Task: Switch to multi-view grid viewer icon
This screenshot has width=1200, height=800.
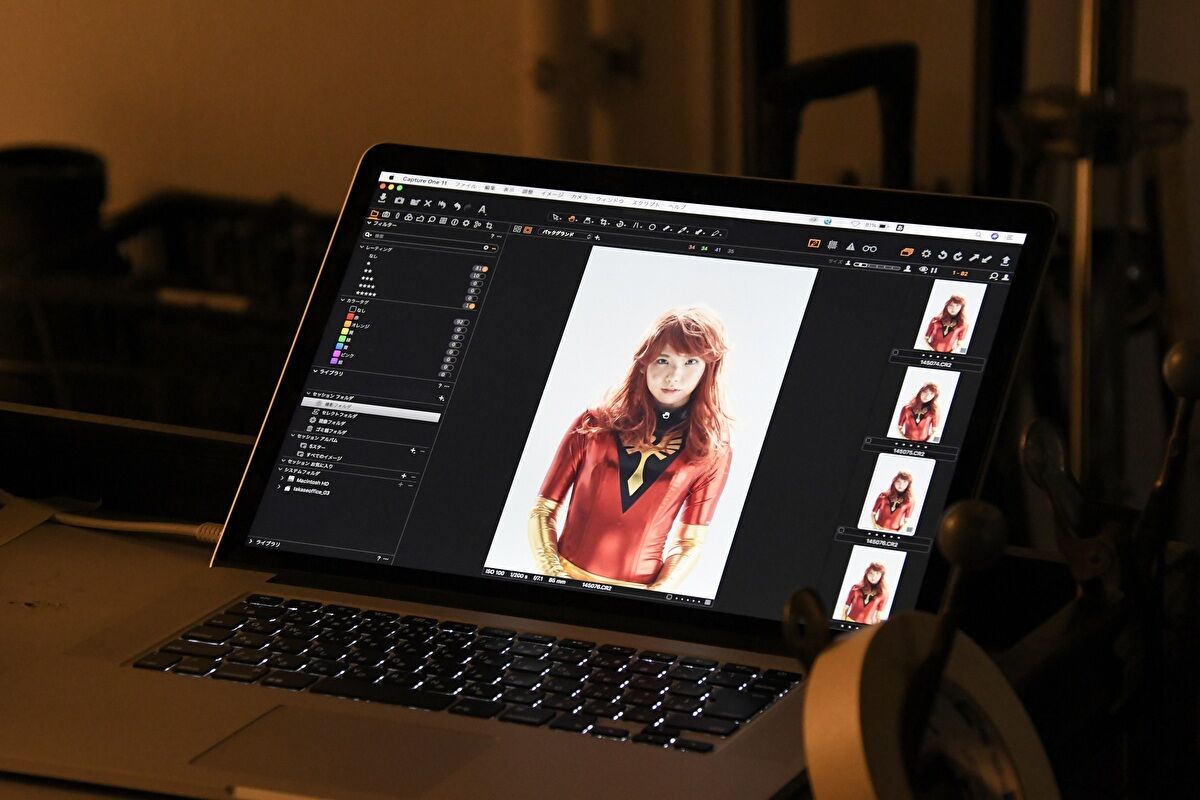Action: pos(517,229)
